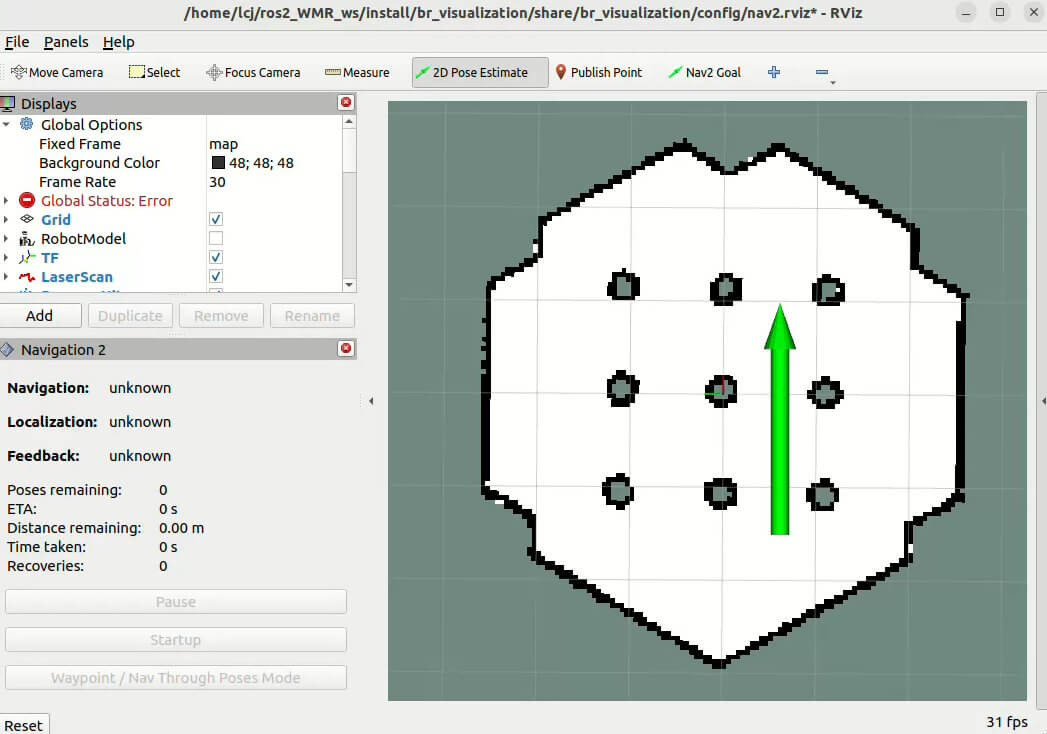Toggle the LaserScan display checkbox
The height and width of the screenshot is (734, 1047).
point(216,277)
